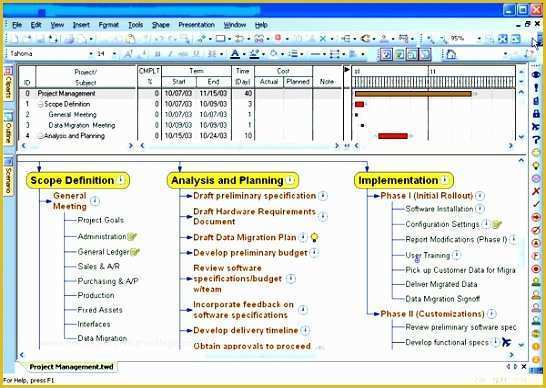
Task: Switch to the Outline side tab
Action: click(8, 128)
